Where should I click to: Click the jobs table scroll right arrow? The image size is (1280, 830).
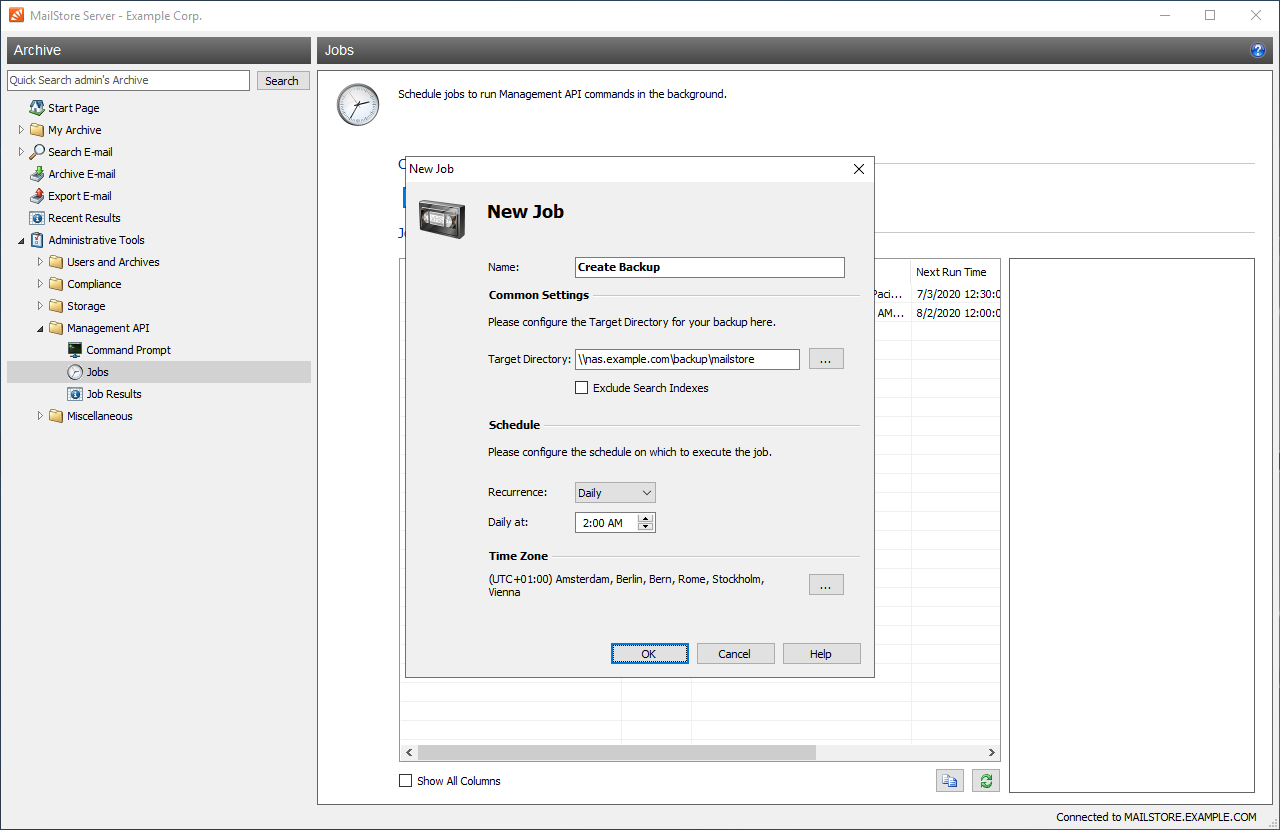[x=992, y=752]
